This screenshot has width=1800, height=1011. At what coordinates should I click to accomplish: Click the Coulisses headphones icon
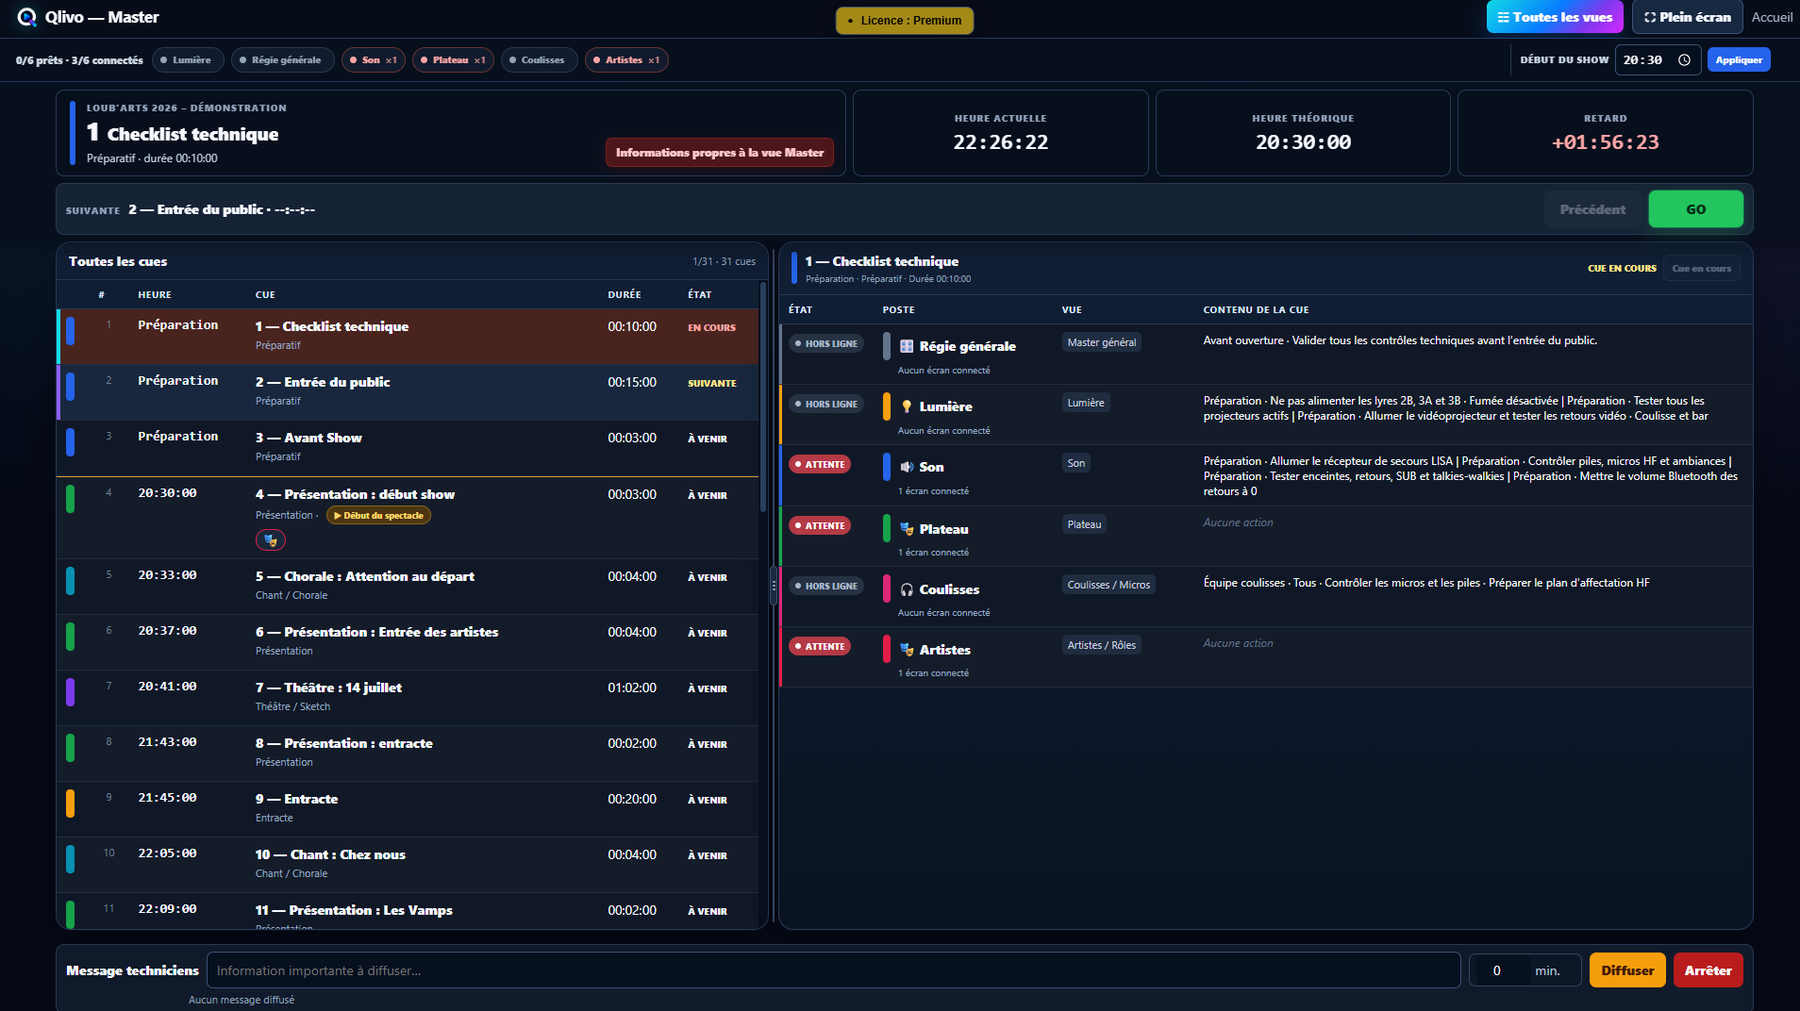click(907, 589)
